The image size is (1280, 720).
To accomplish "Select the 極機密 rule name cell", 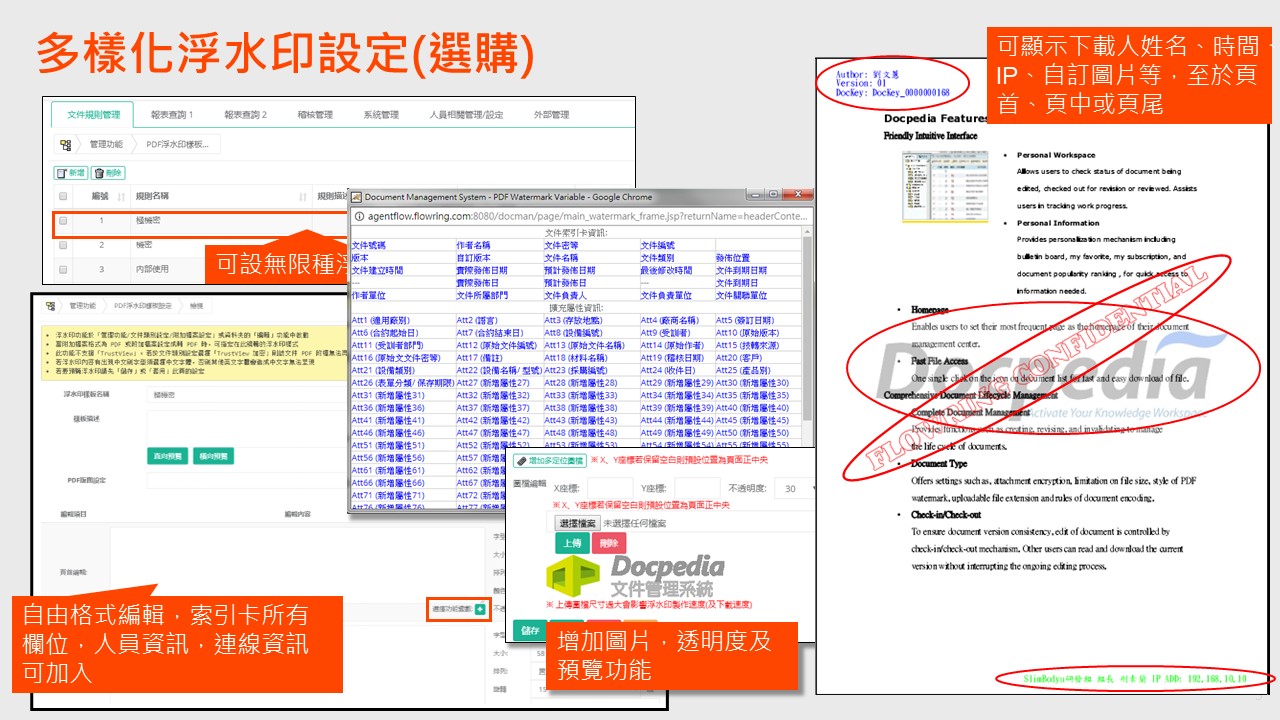I will pyautogui.click(x=149, y=220).
